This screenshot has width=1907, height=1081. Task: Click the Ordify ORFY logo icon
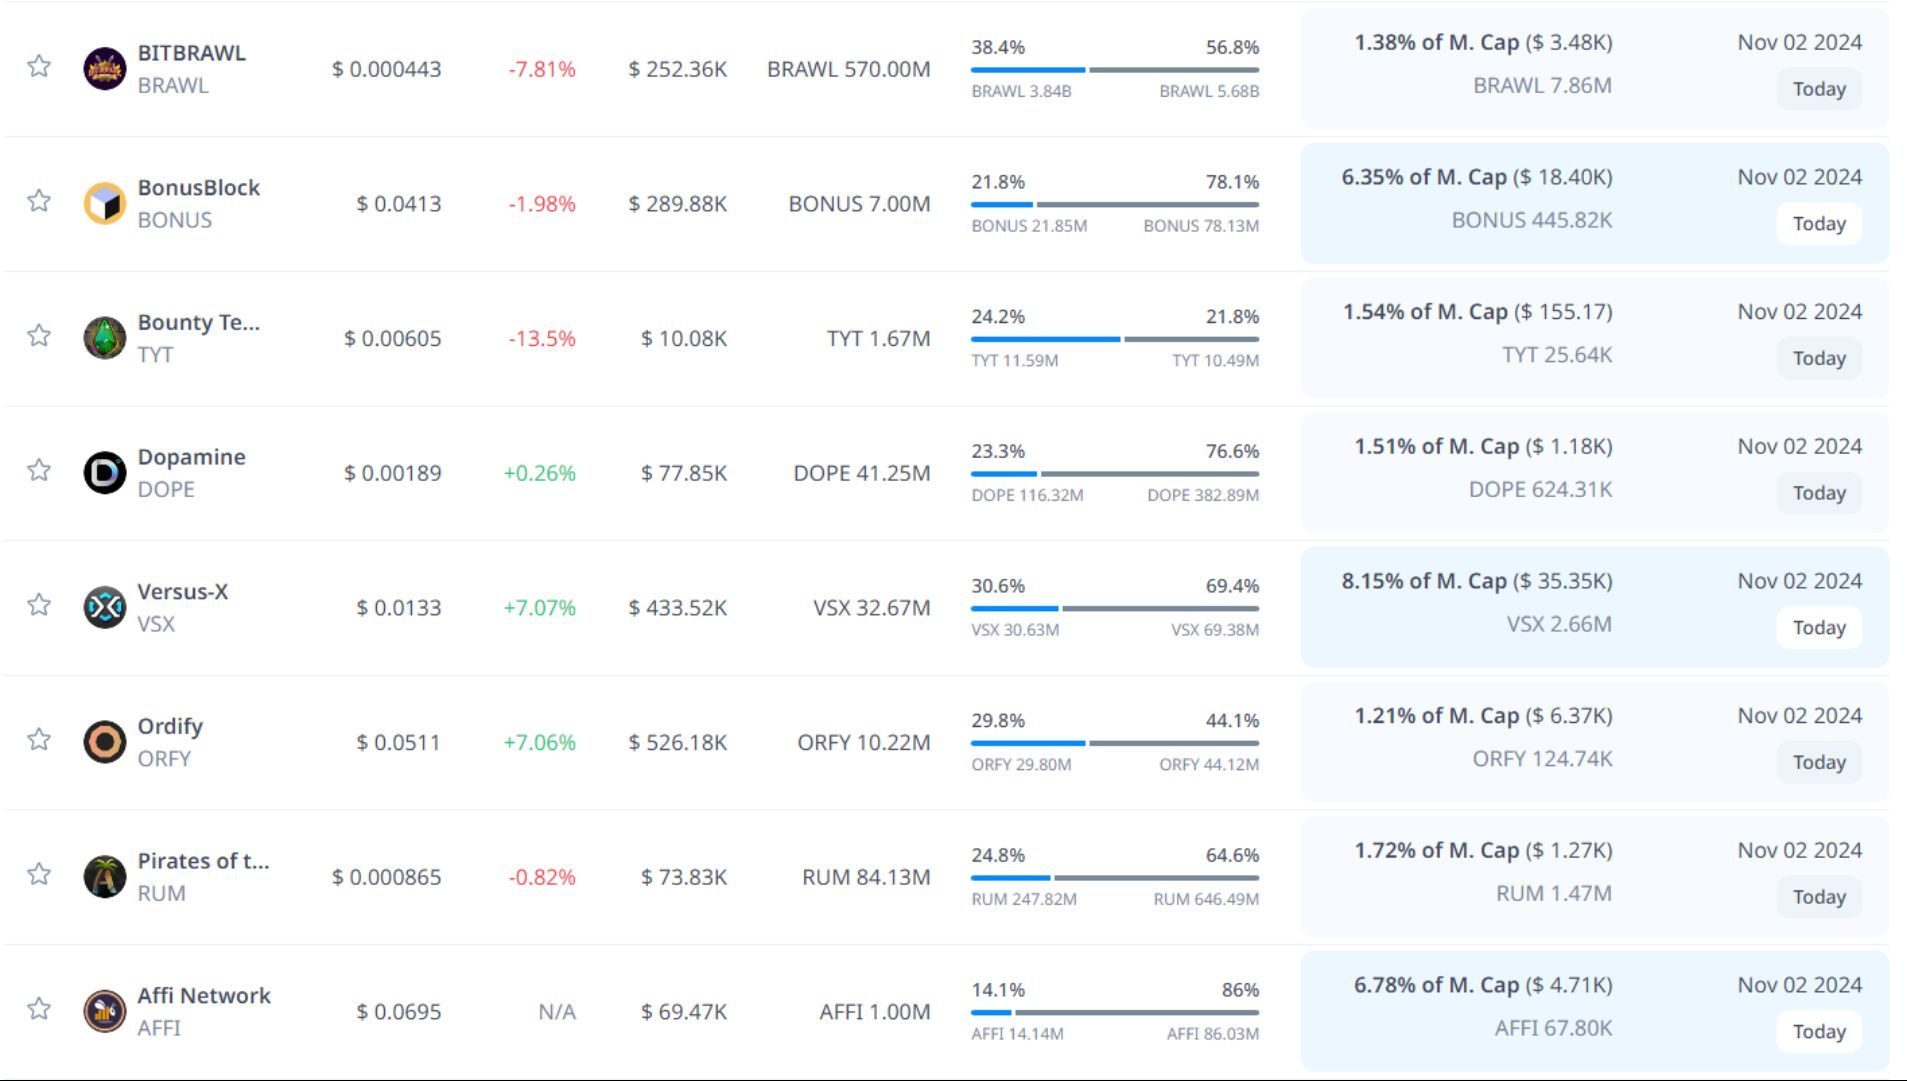click(x=104, y=742)
